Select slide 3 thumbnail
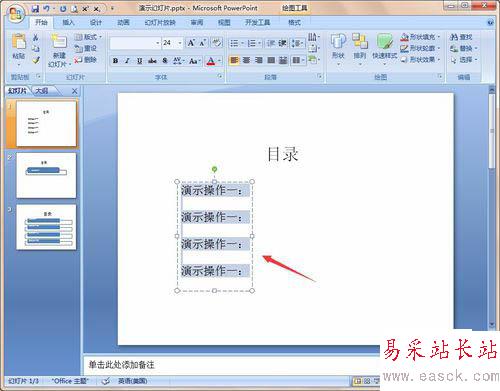 coord(46,227)
